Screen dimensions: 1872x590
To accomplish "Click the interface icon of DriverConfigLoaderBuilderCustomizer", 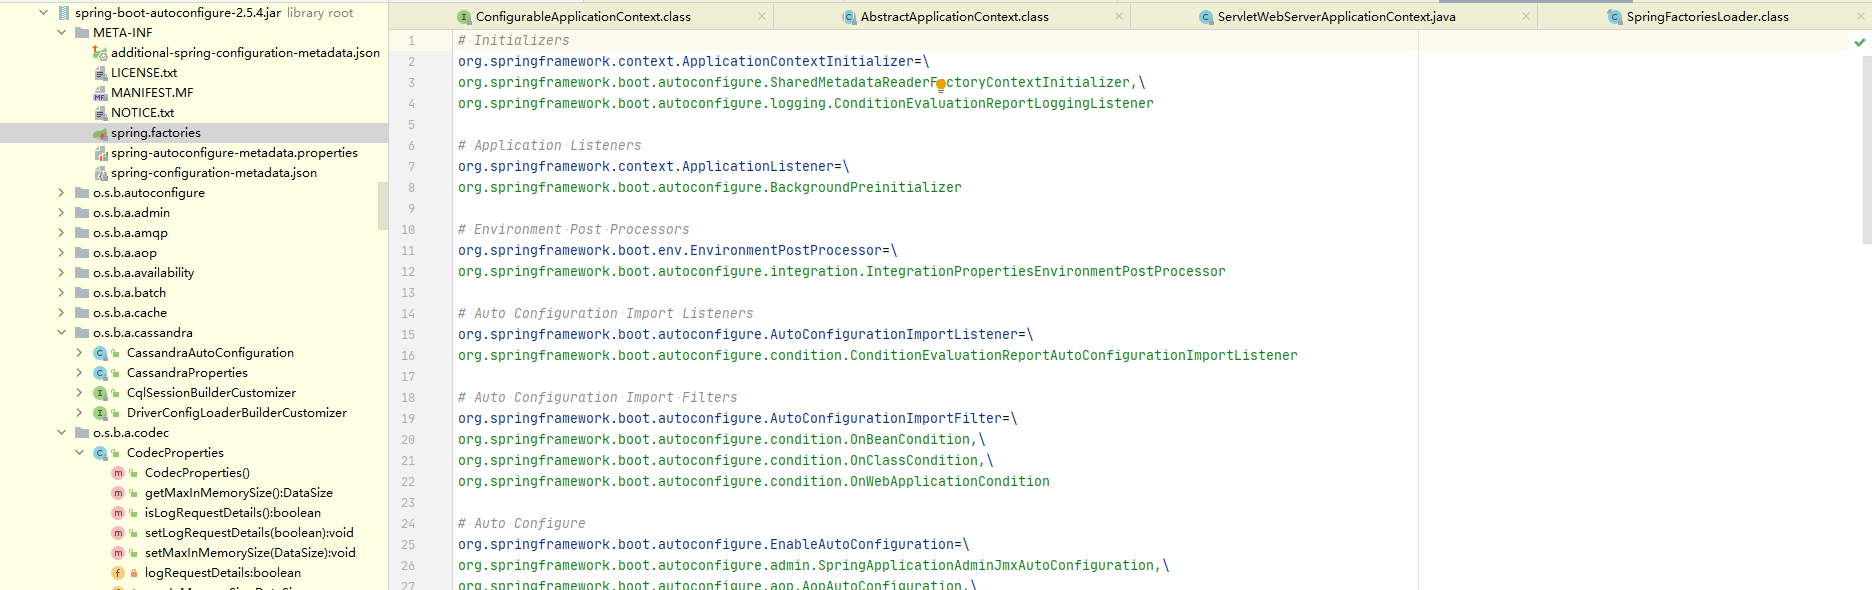I will (x=100, y=413).
